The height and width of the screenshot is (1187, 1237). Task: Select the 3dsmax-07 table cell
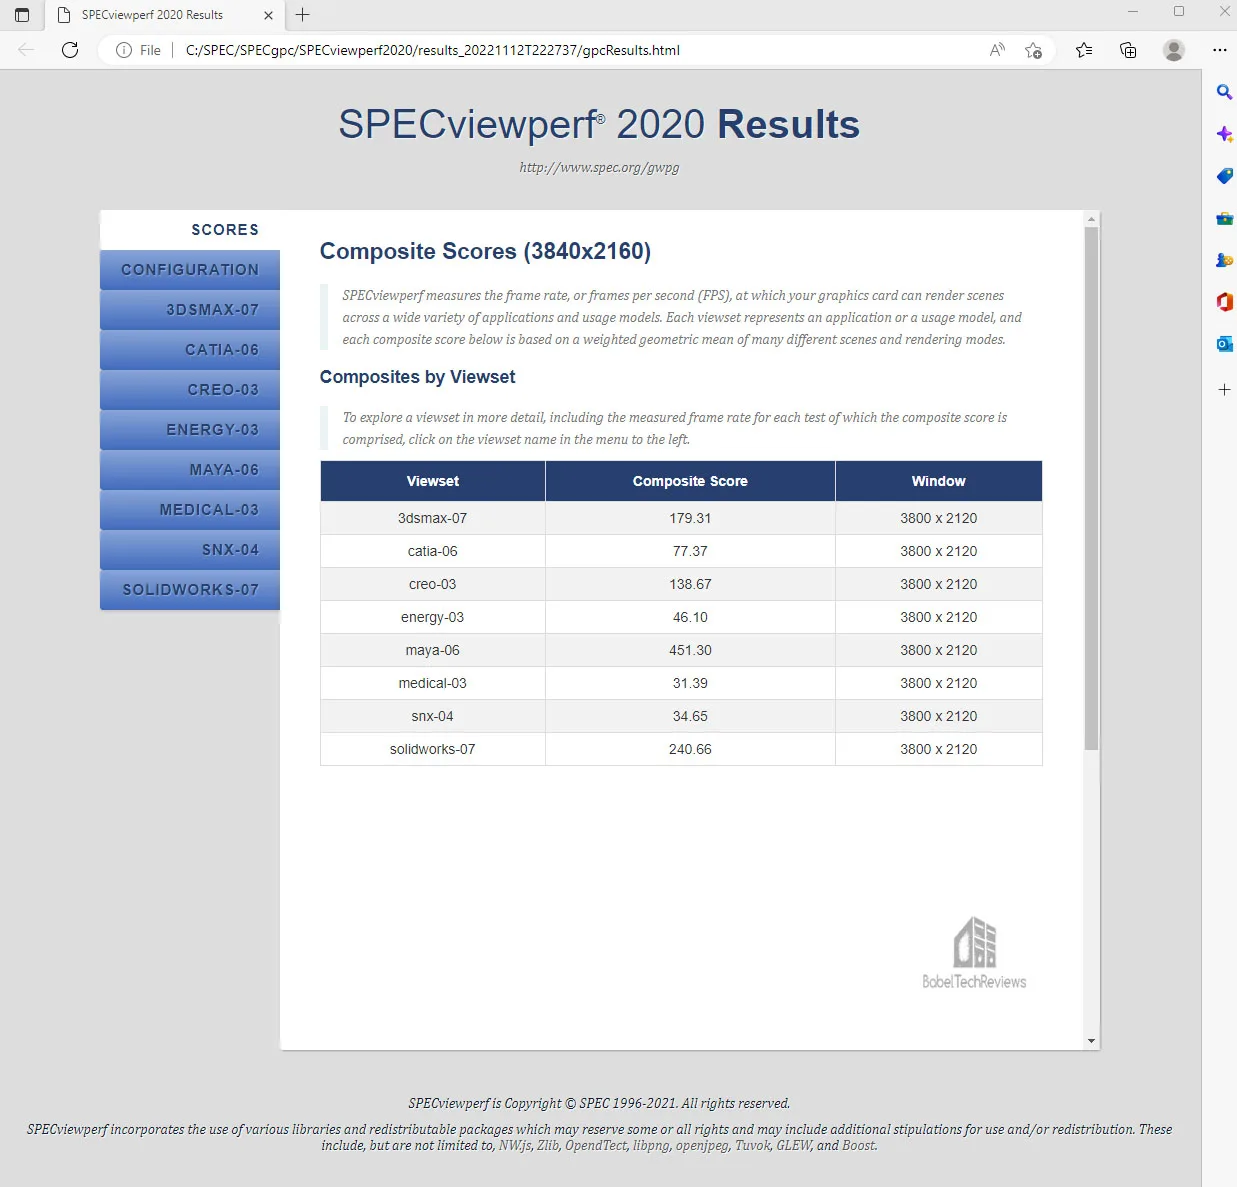click(433, 518)
